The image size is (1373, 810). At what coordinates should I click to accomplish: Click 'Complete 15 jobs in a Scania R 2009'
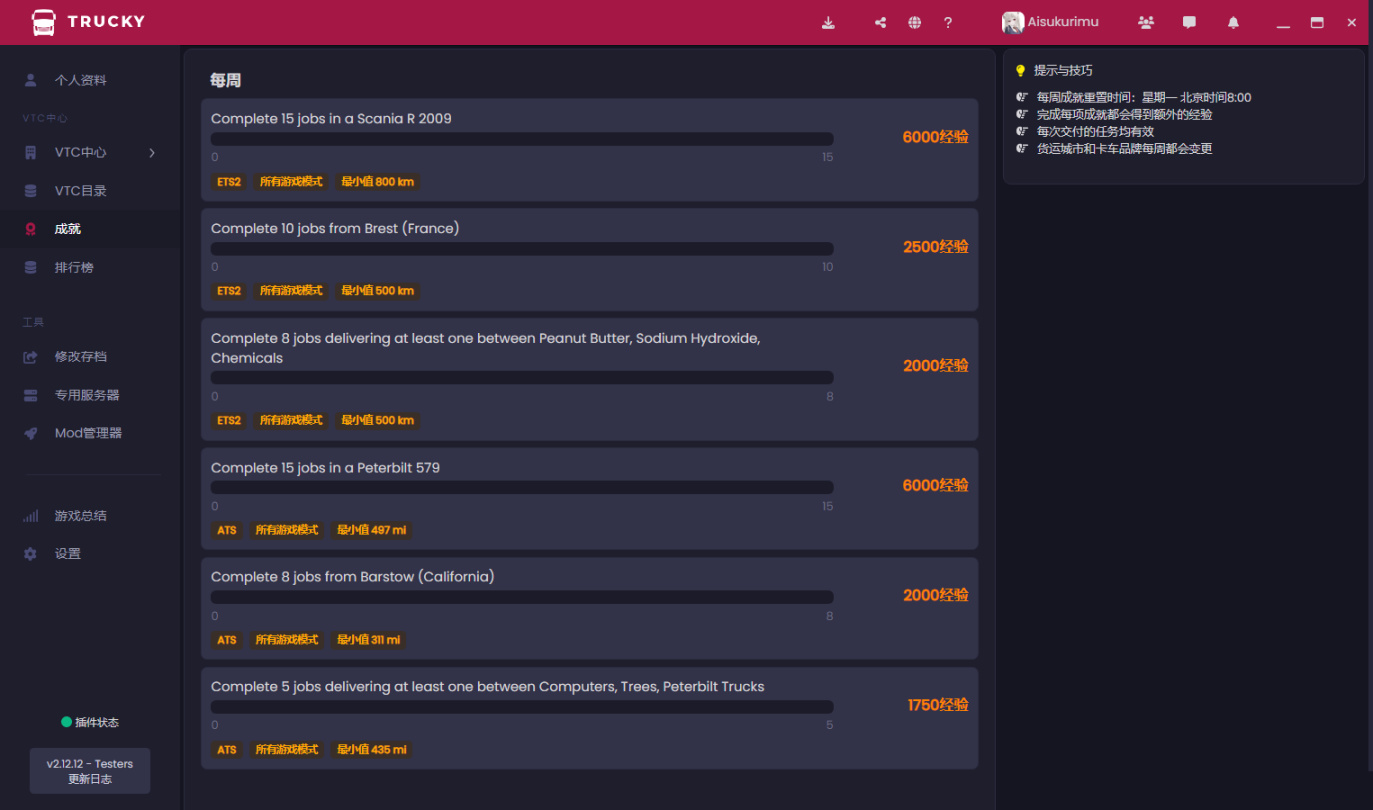[331, 118]
